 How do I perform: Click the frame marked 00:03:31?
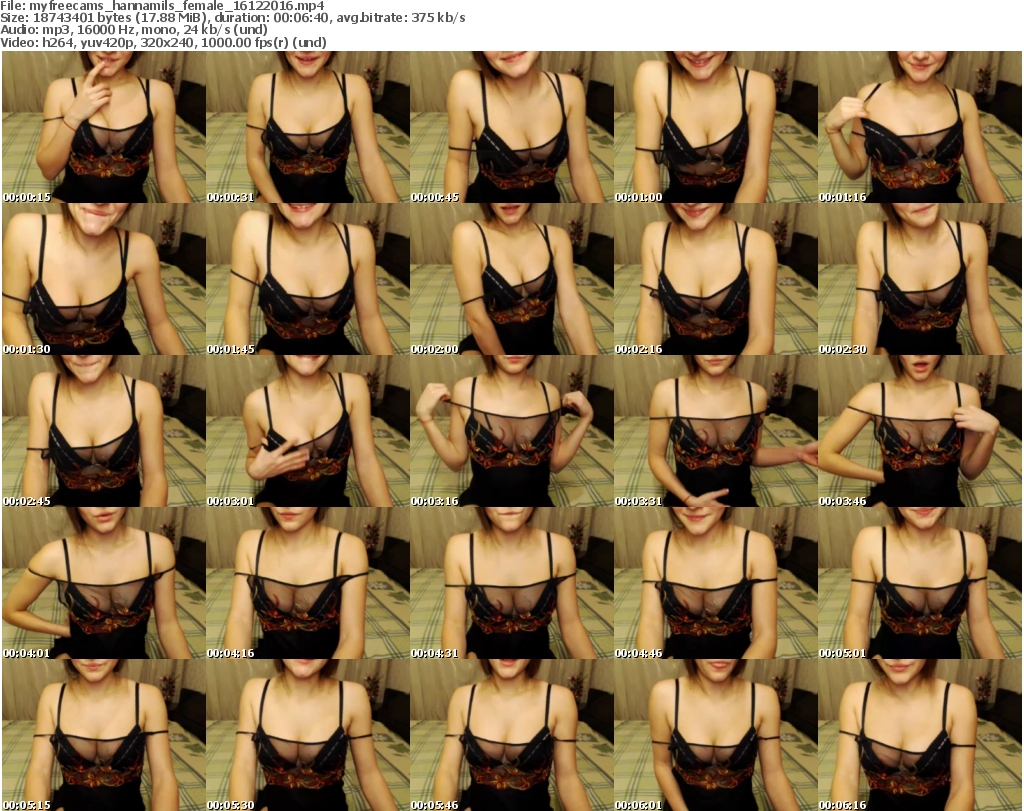[x=716, y=432]
